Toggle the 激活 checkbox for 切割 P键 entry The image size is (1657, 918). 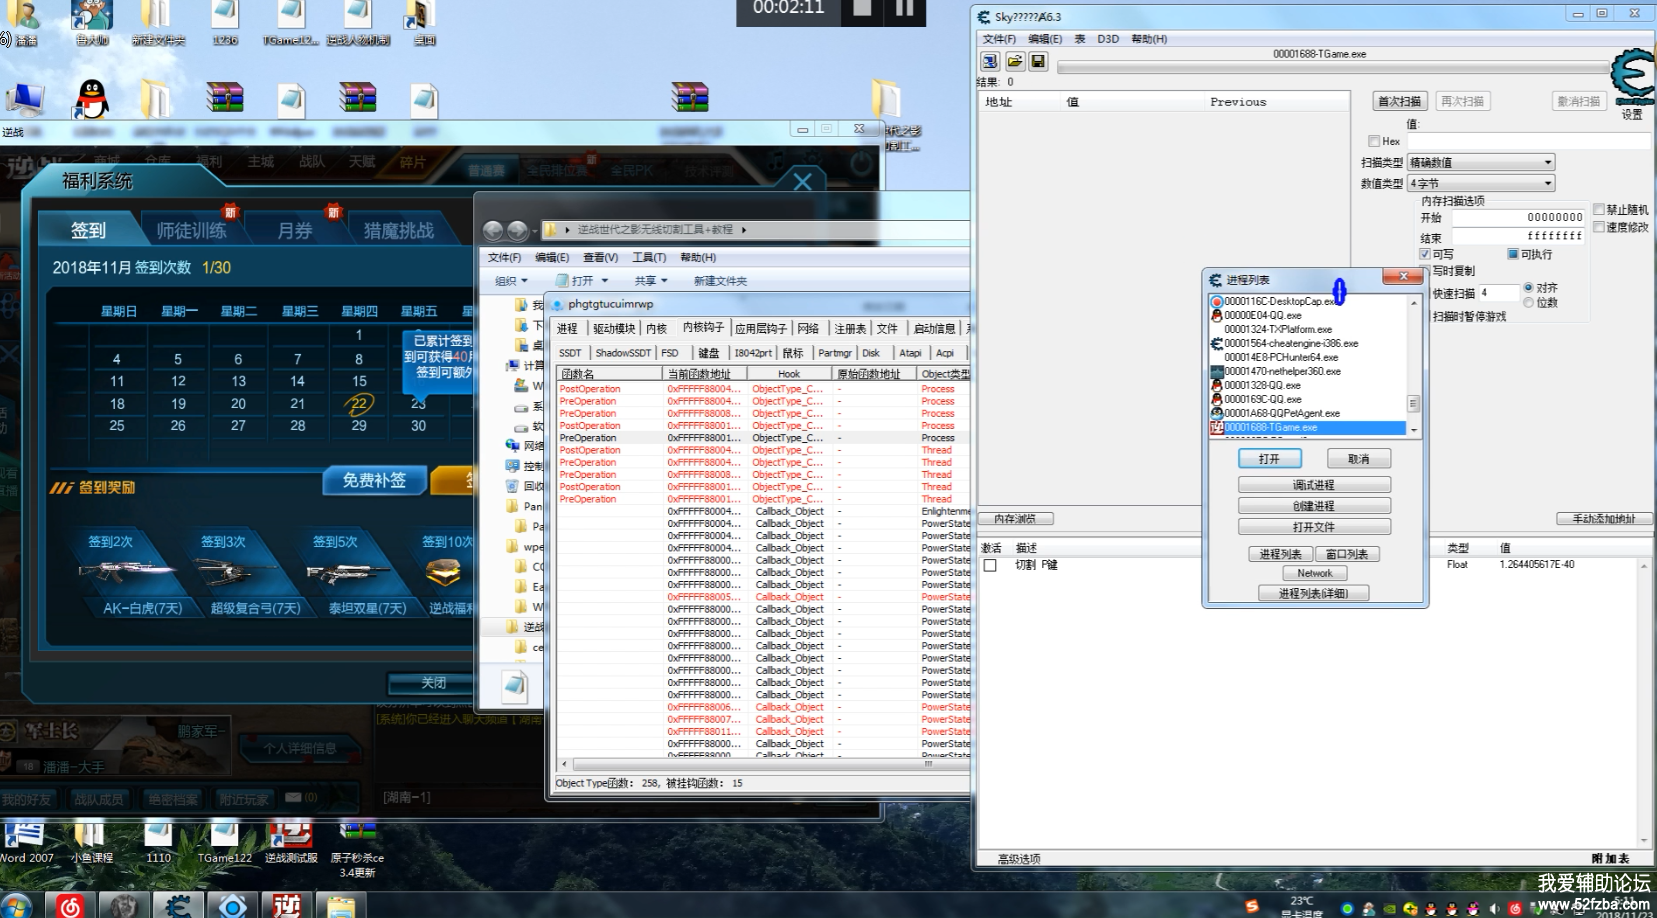990,565
